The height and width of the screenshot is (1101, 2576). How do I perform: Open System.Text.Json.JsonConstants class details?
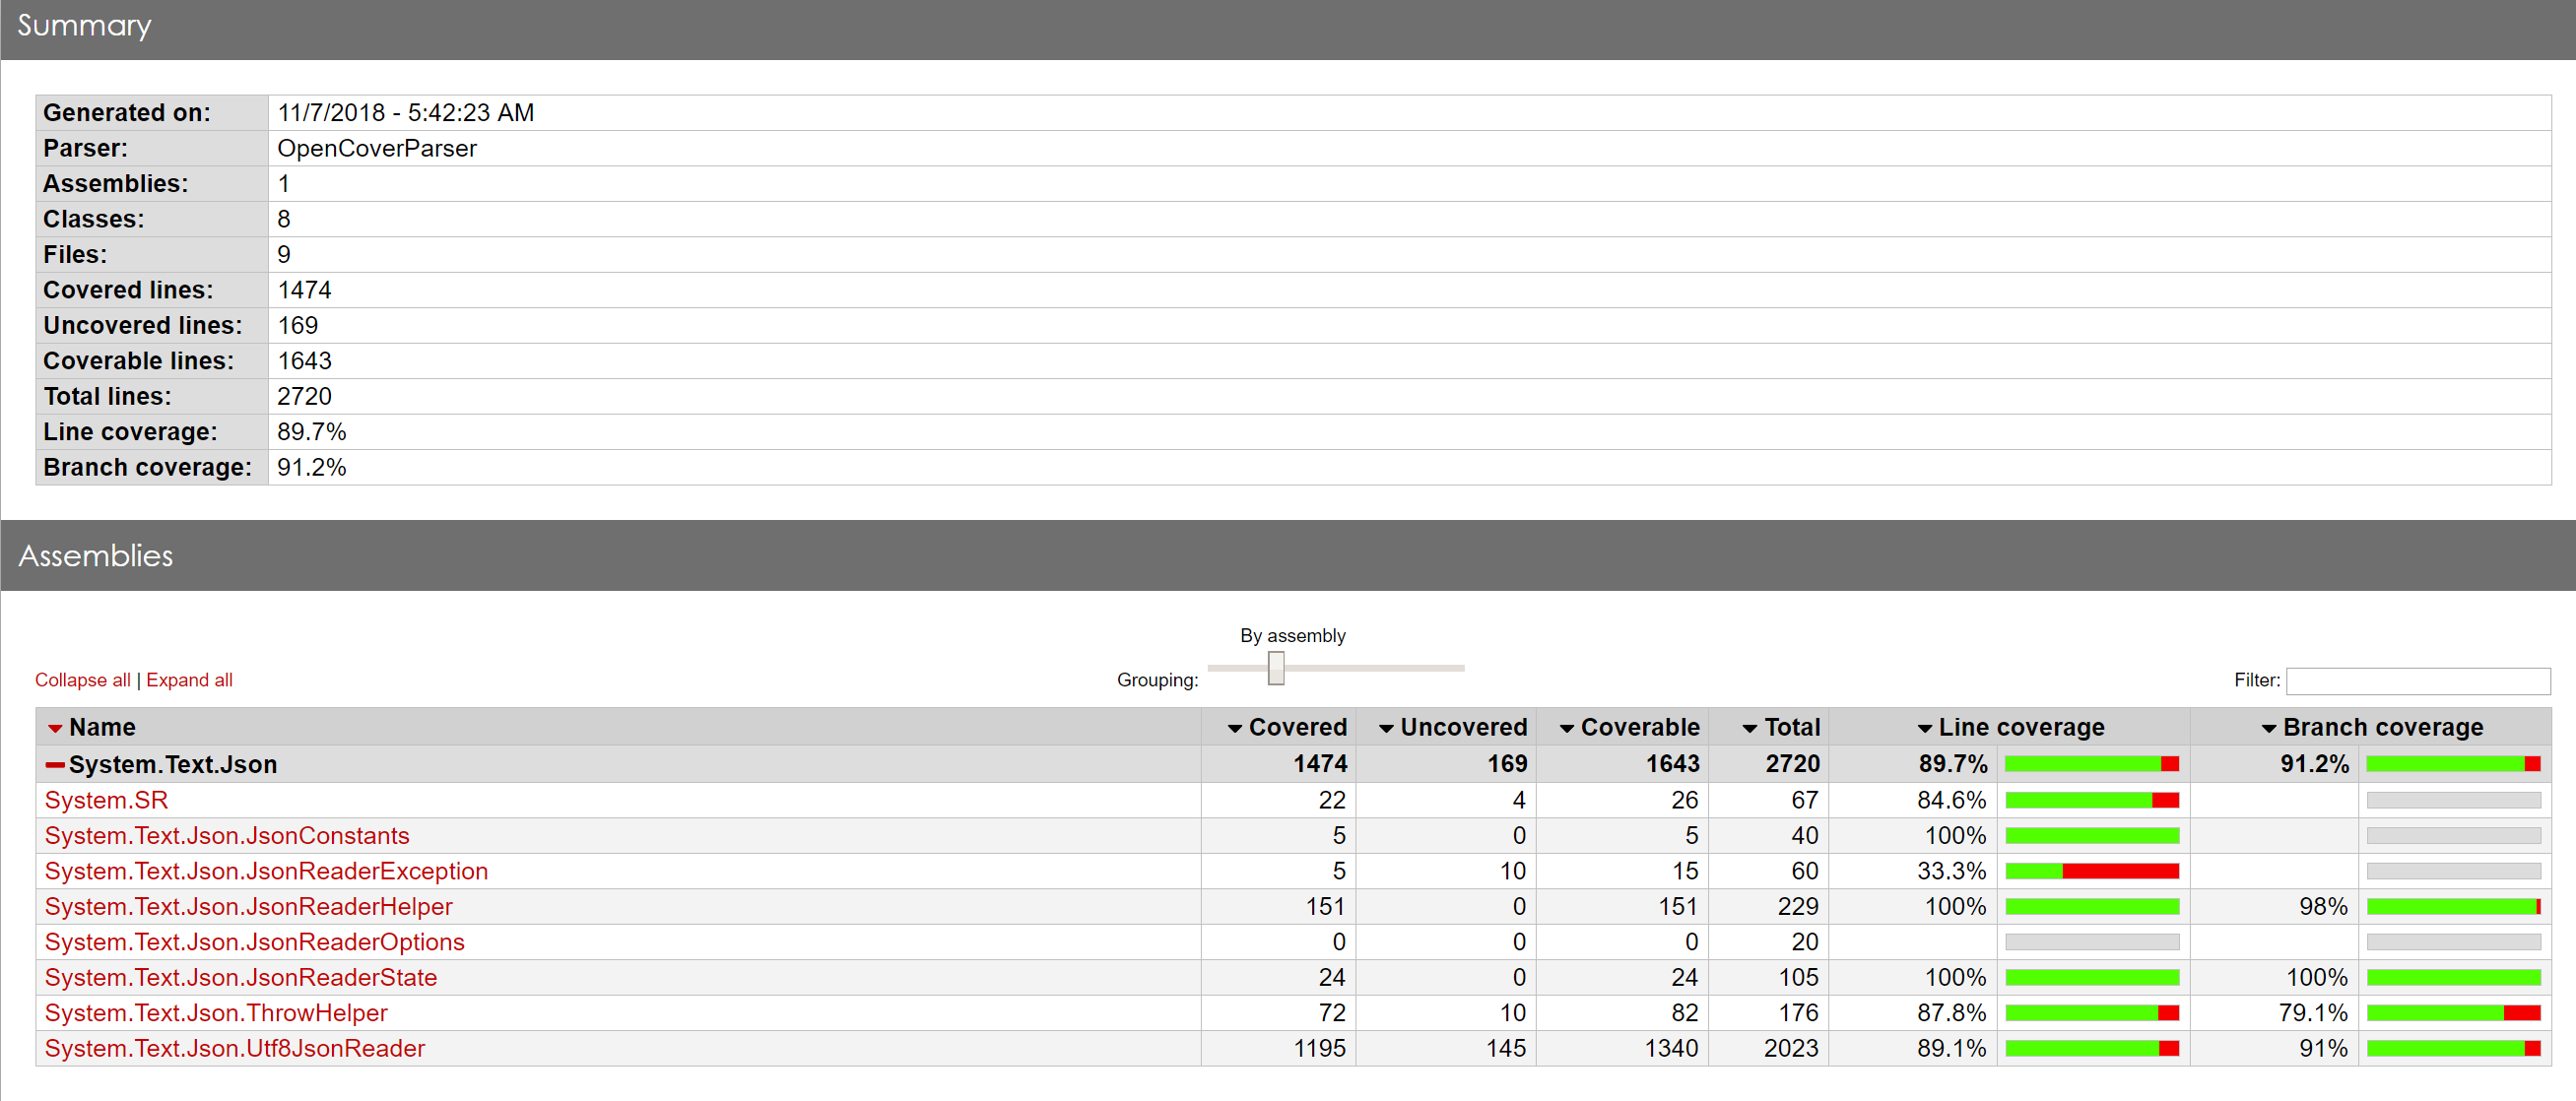click(x=227, y=836)
